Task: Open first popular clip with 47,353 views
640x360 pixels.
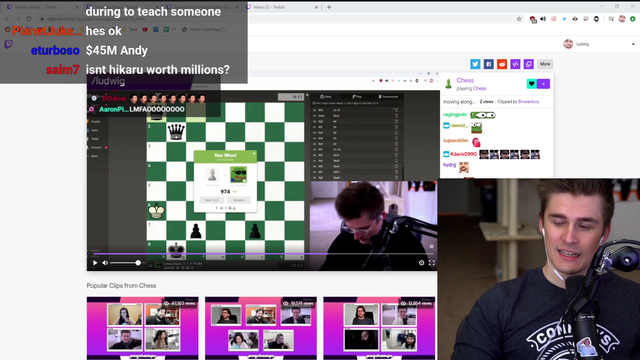Action: click(142, 328)
